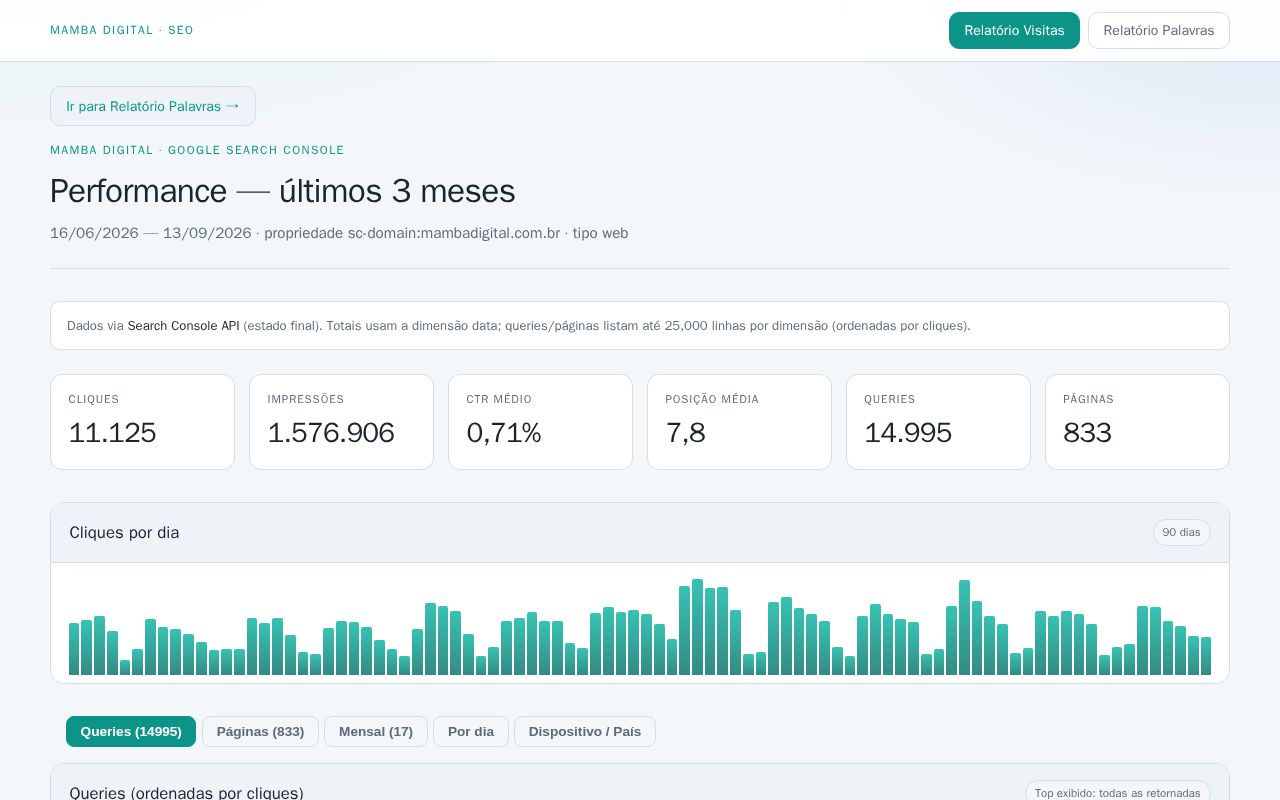Screen dimensions: 1280x800
Task: Click the date range 16/06/2026 — 13/09/2026
Action: (151, 233)
